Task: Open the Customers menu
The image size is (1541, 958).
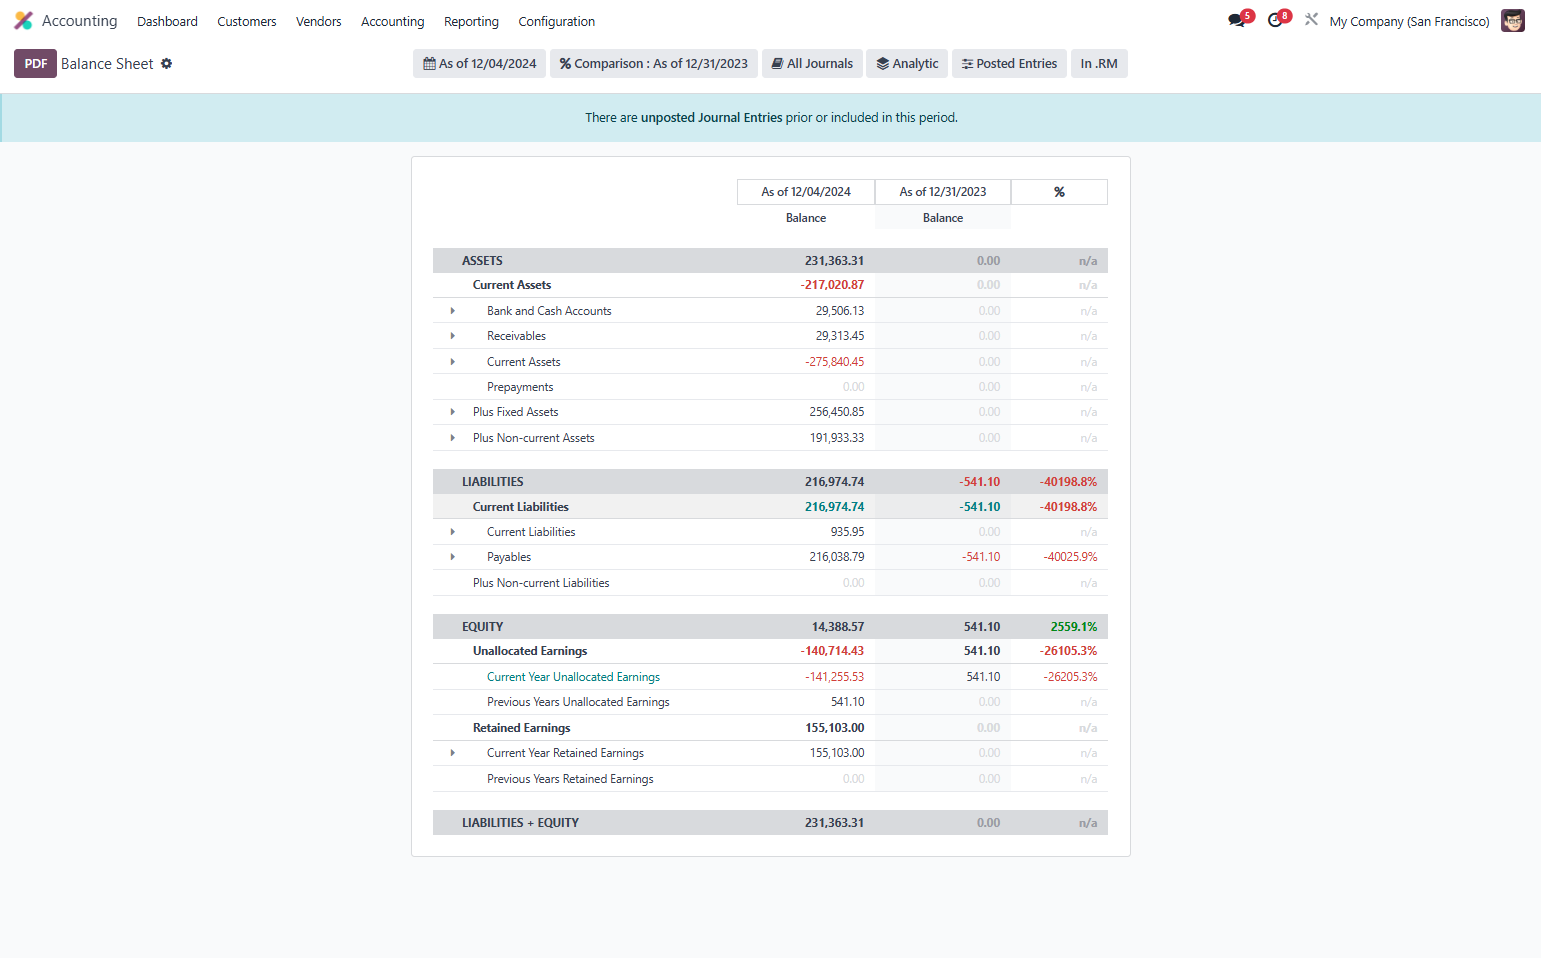Action: click(247, 21)
